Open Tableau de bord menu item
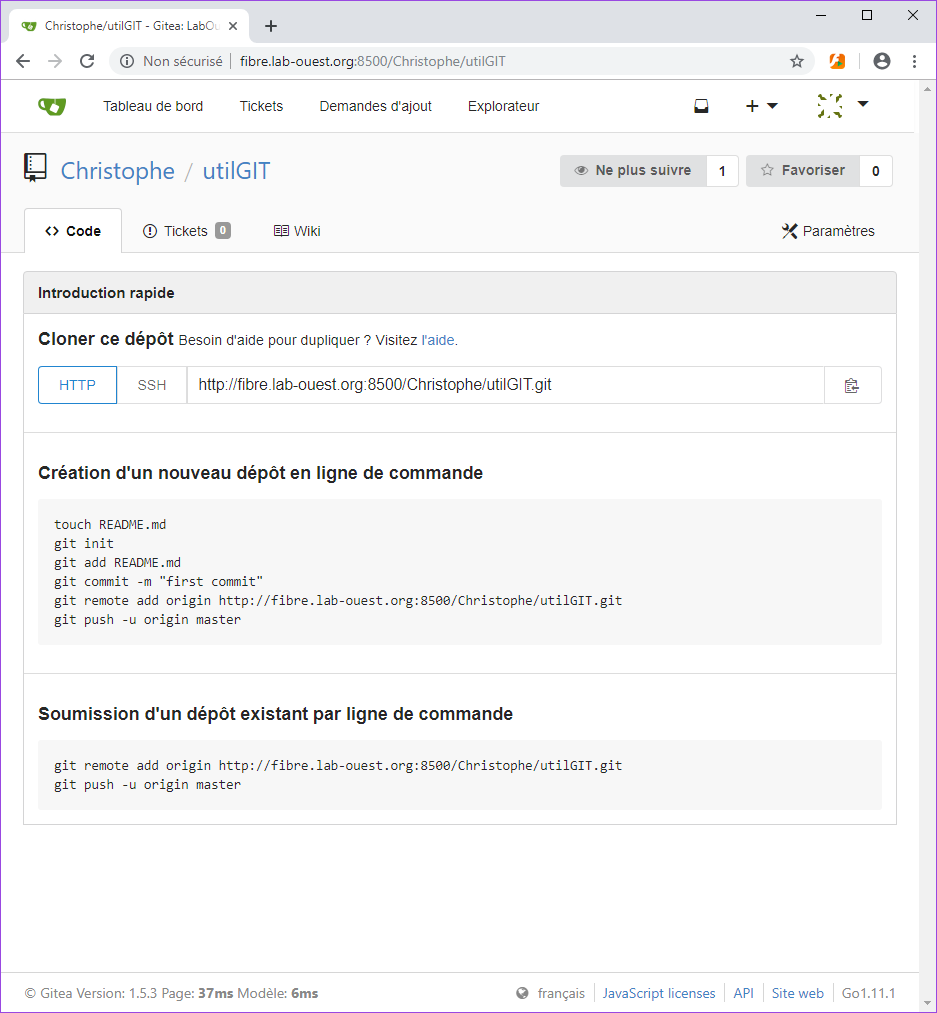 pos(153,106)
